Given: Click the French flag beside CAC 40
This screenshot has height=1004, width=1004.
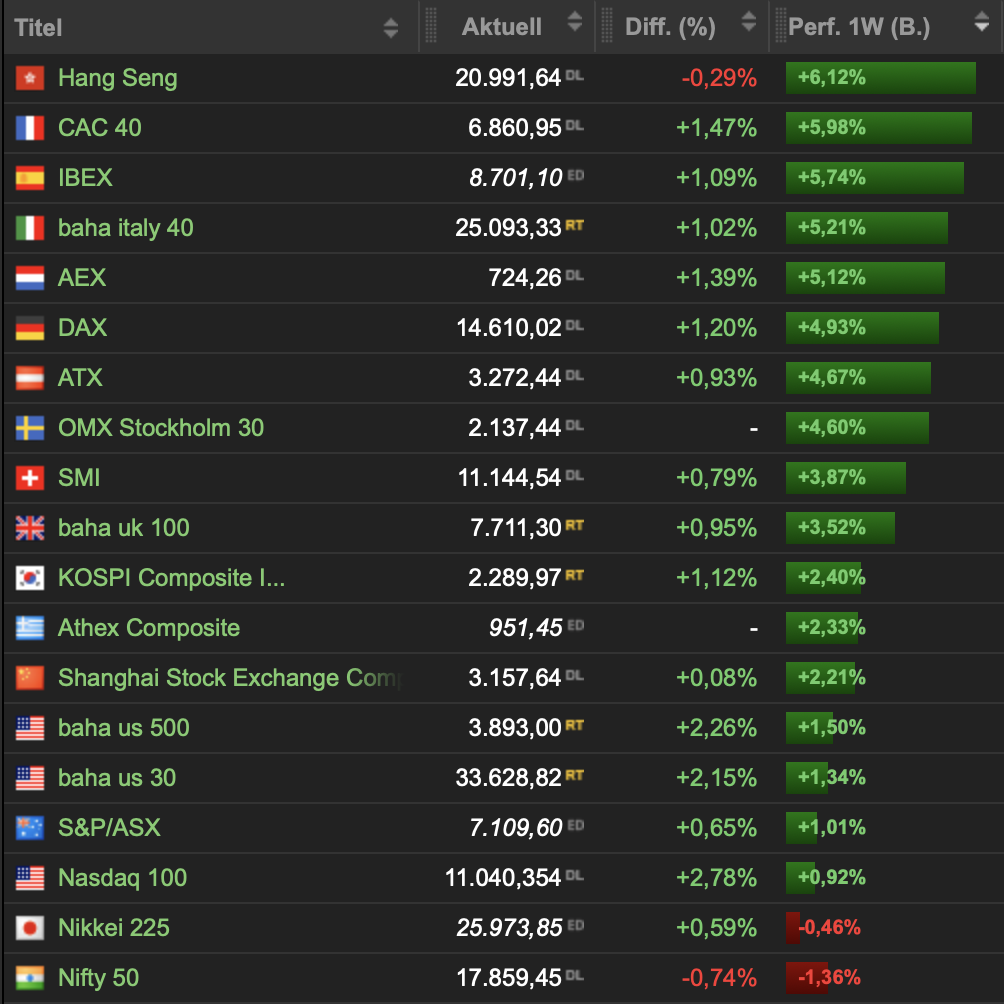Looking at the screenshot, I should [30, 128].
